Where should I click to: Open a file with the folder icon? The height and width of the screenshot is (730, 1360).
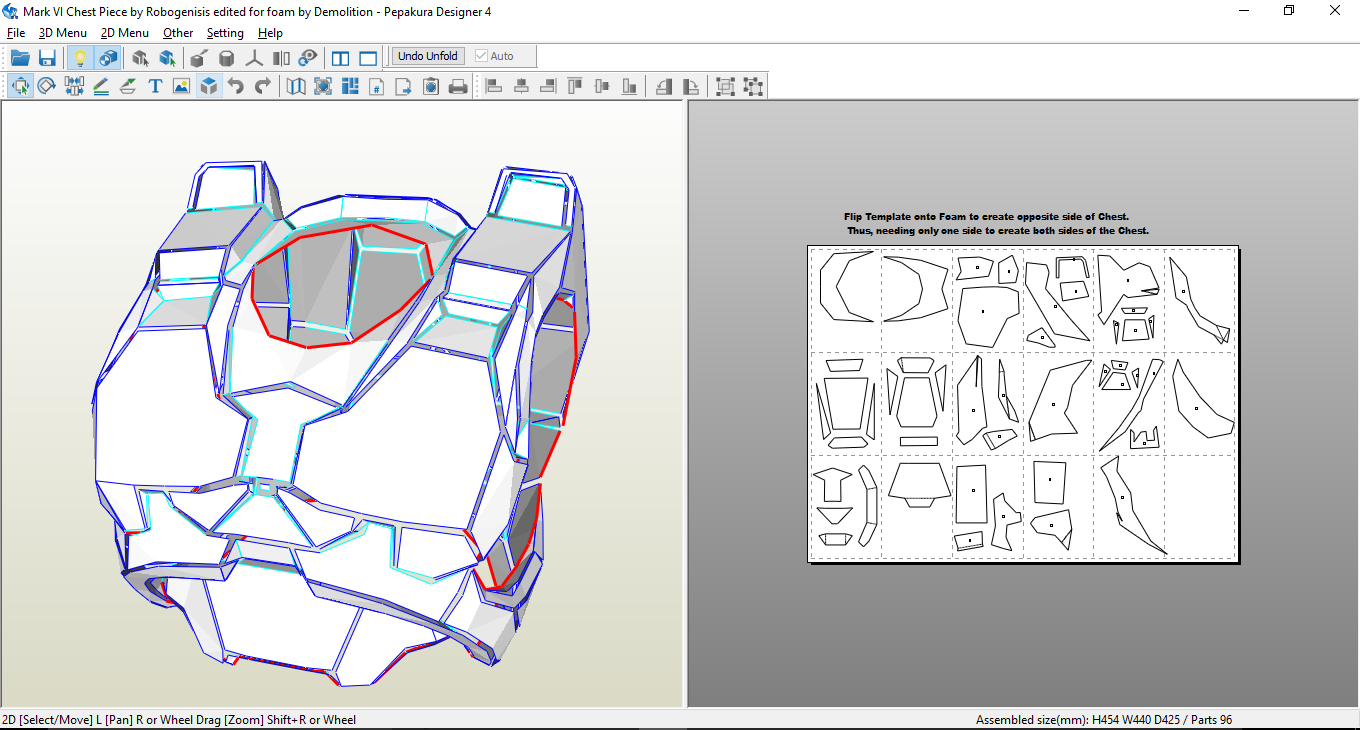coord(20,57)
